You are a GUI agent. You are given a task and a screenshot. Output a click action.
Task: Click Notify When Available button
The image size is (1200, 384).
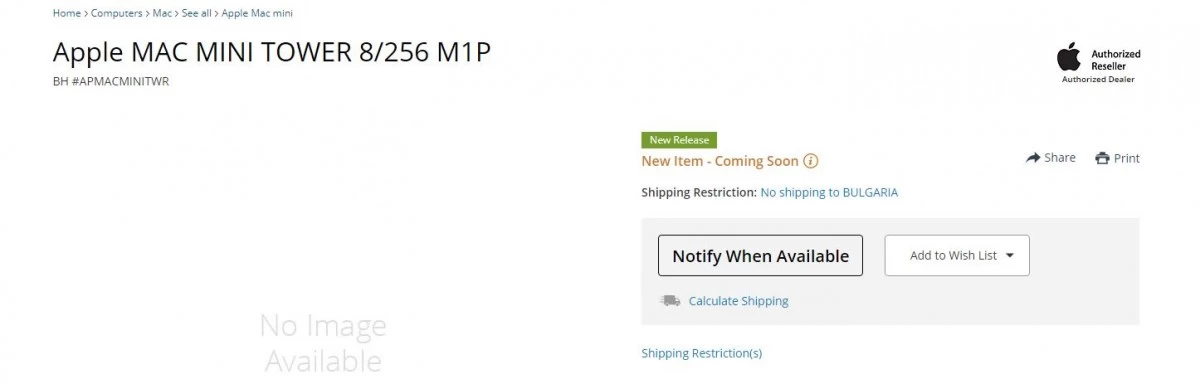(x=760, y=256)
